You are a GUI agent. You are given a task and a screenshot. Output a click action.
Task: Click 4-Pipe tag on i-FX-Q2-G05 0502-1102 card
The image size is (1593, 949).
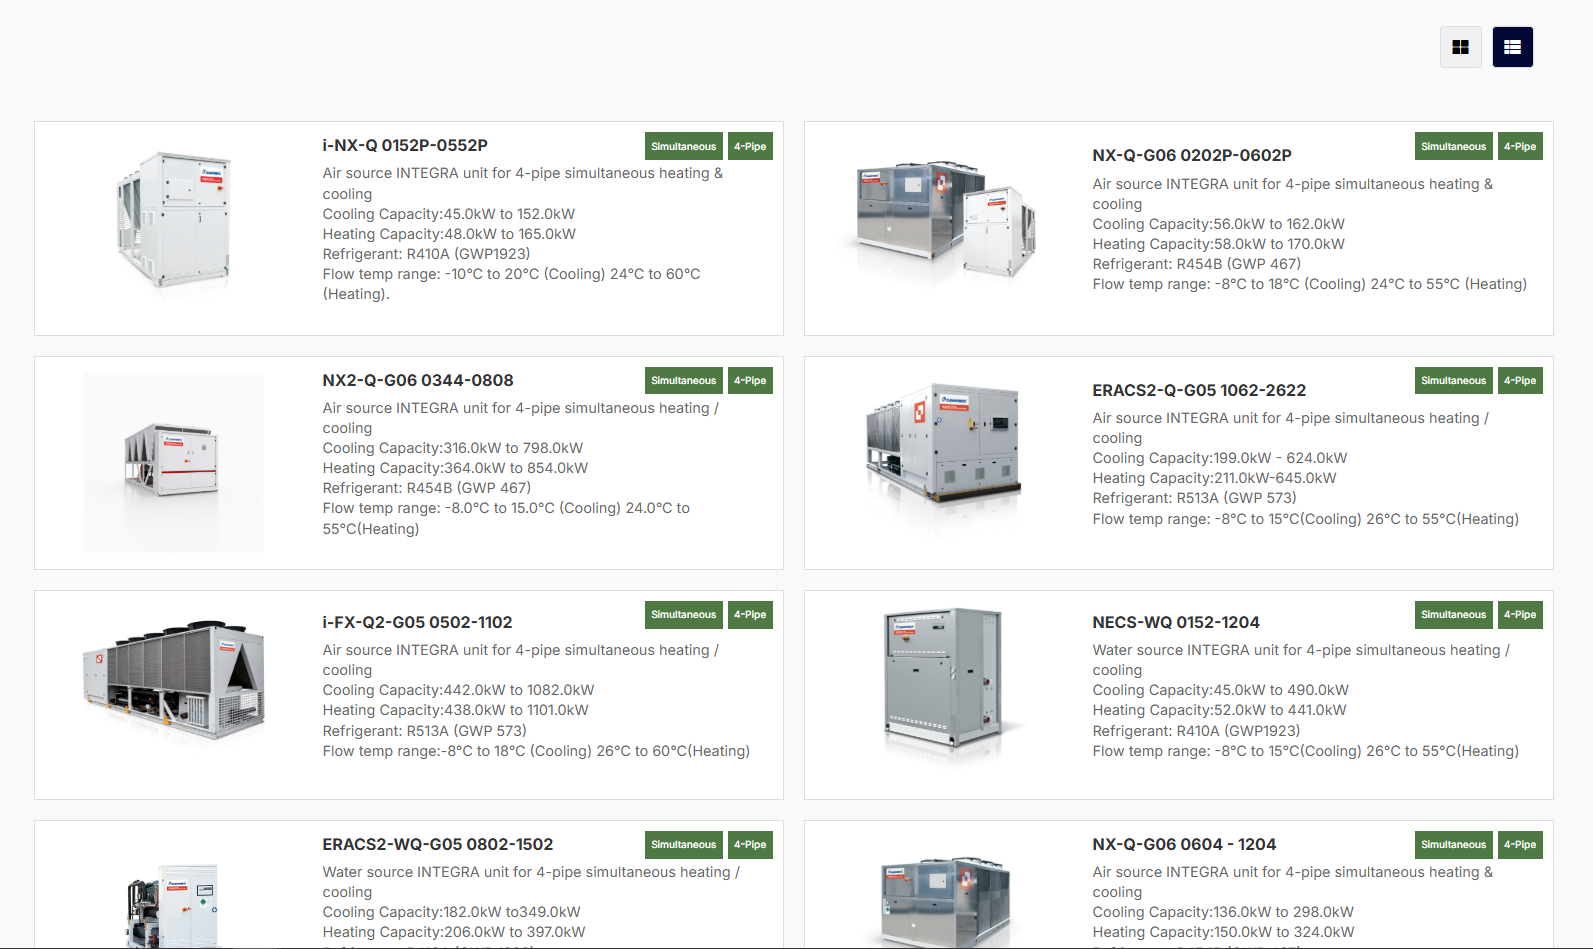click(750, 614)
